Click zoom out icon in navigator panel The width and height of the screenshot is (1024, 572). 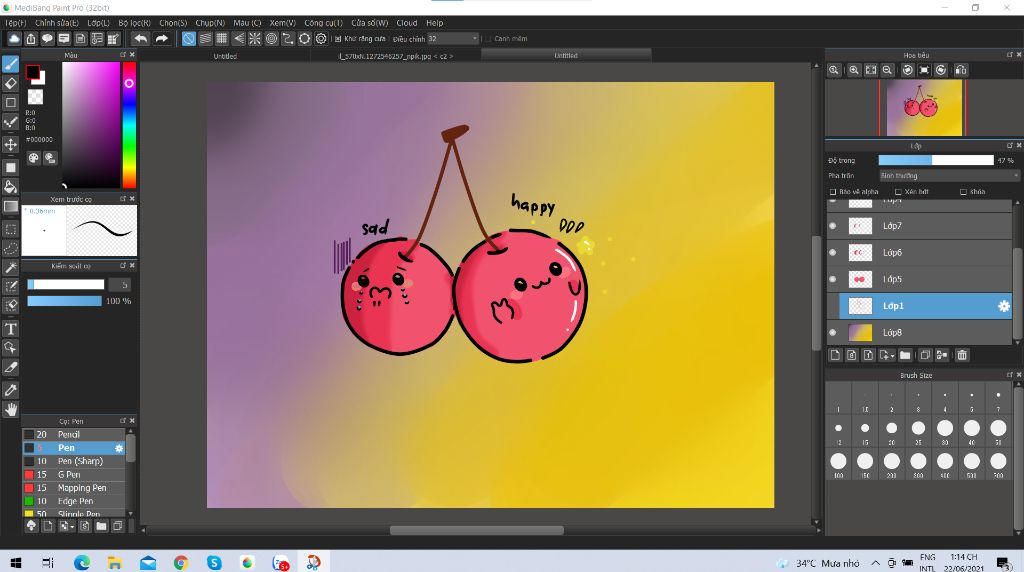click(x=888, y=70)
